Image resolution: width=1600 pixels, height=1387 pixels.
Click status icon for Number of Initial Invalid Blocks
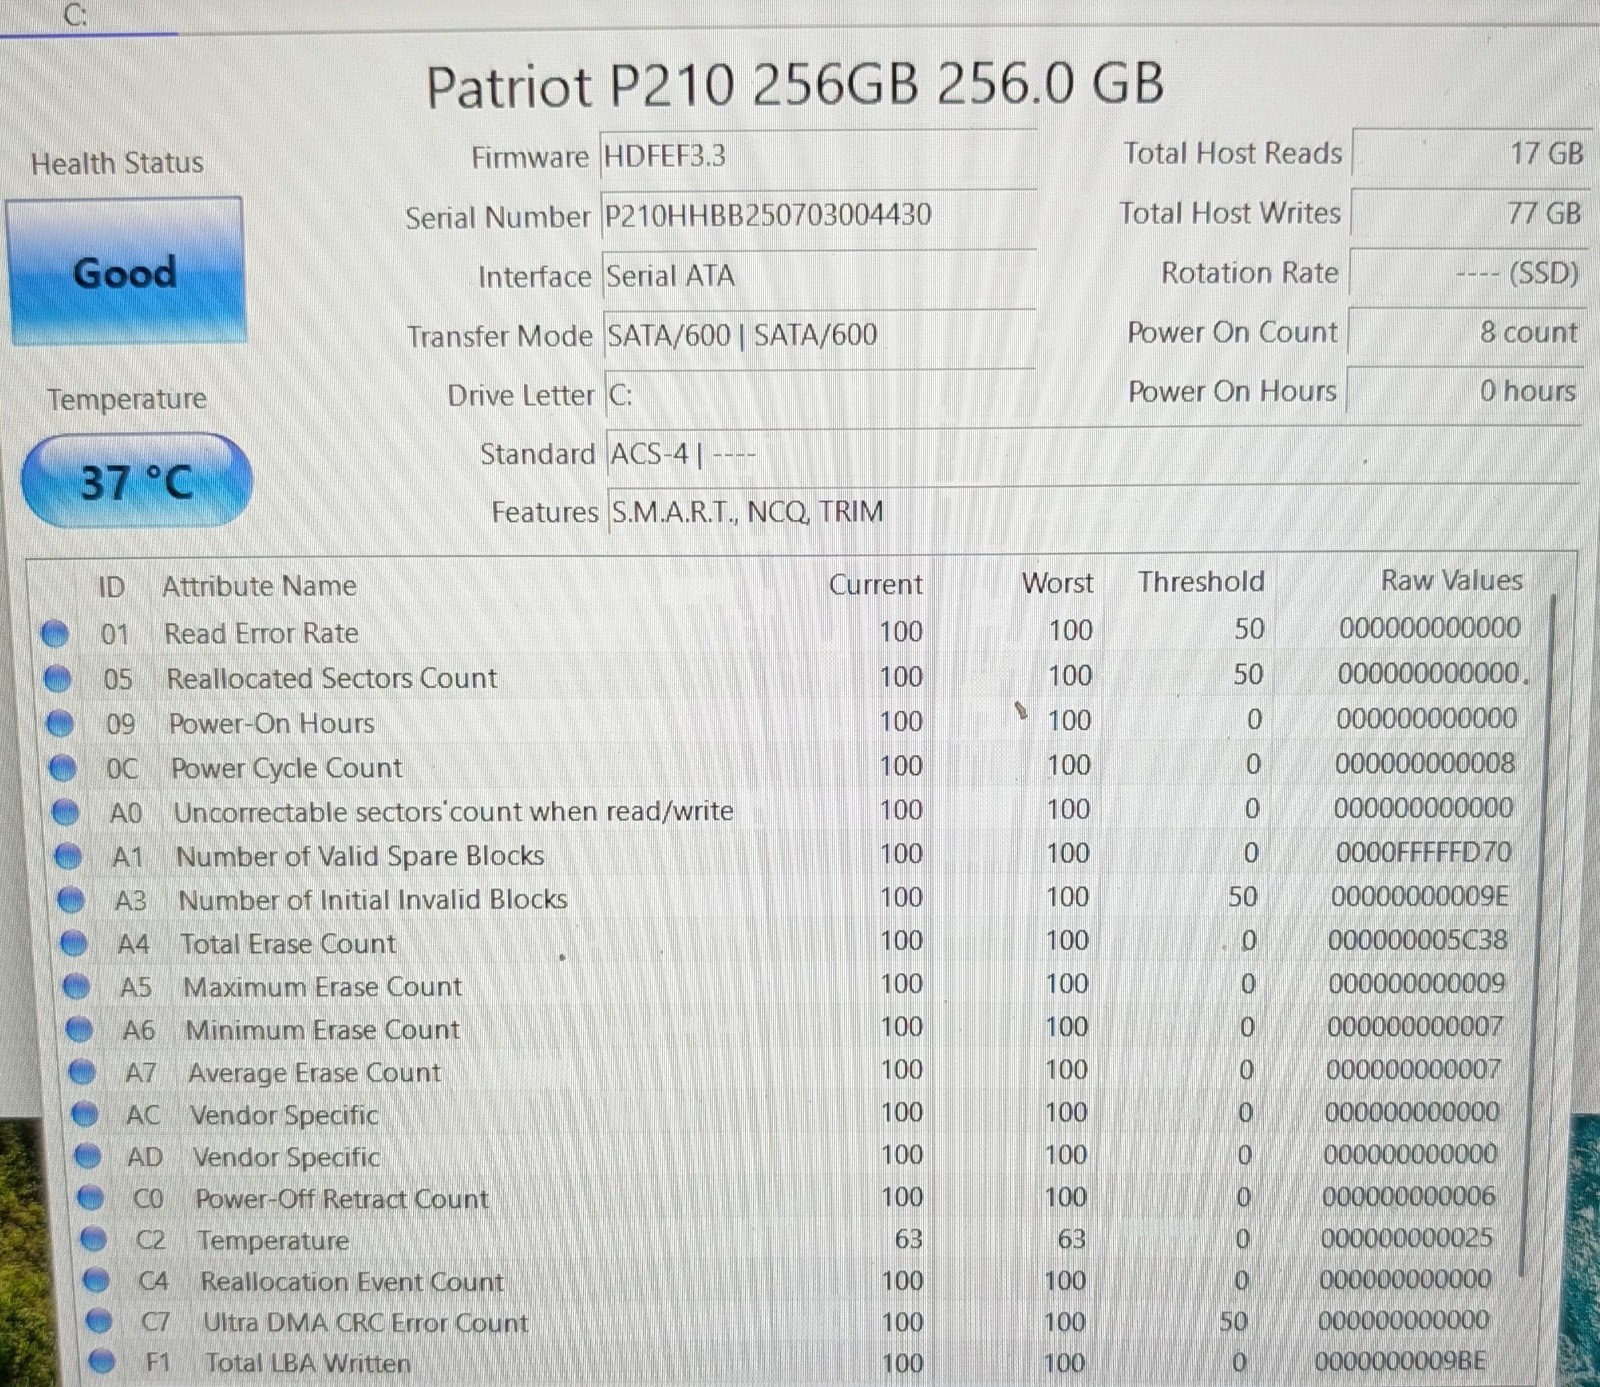[71, 901]
